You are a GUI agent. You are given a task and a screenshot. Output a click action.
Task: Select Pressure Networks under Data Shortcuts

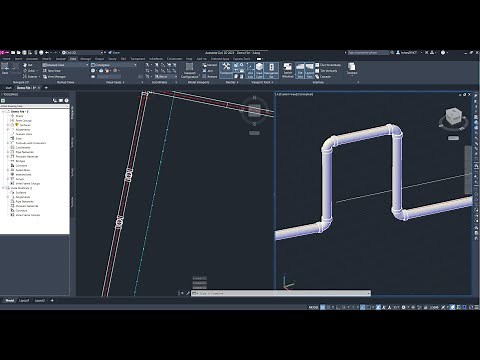[x=27, y=206]
